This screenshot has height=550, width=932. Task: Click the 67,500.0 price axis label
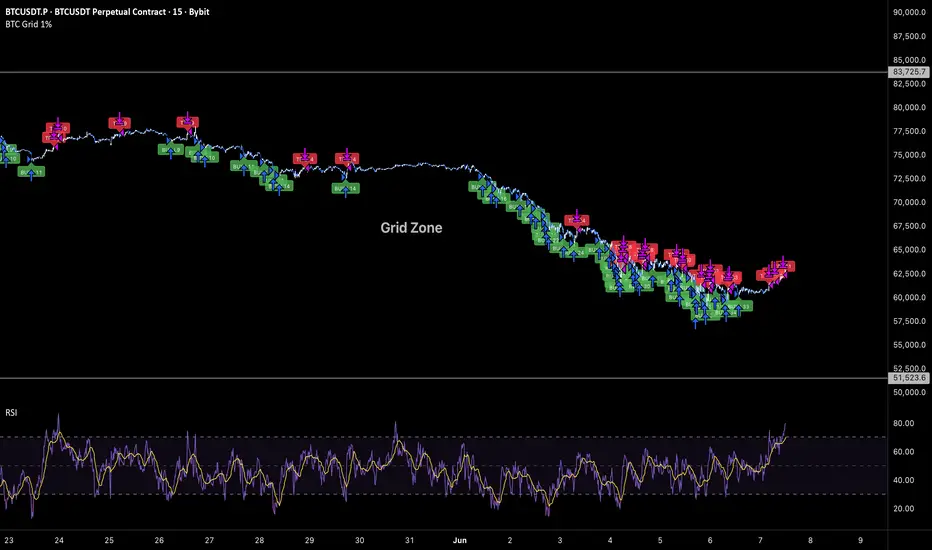pos(909,226)
